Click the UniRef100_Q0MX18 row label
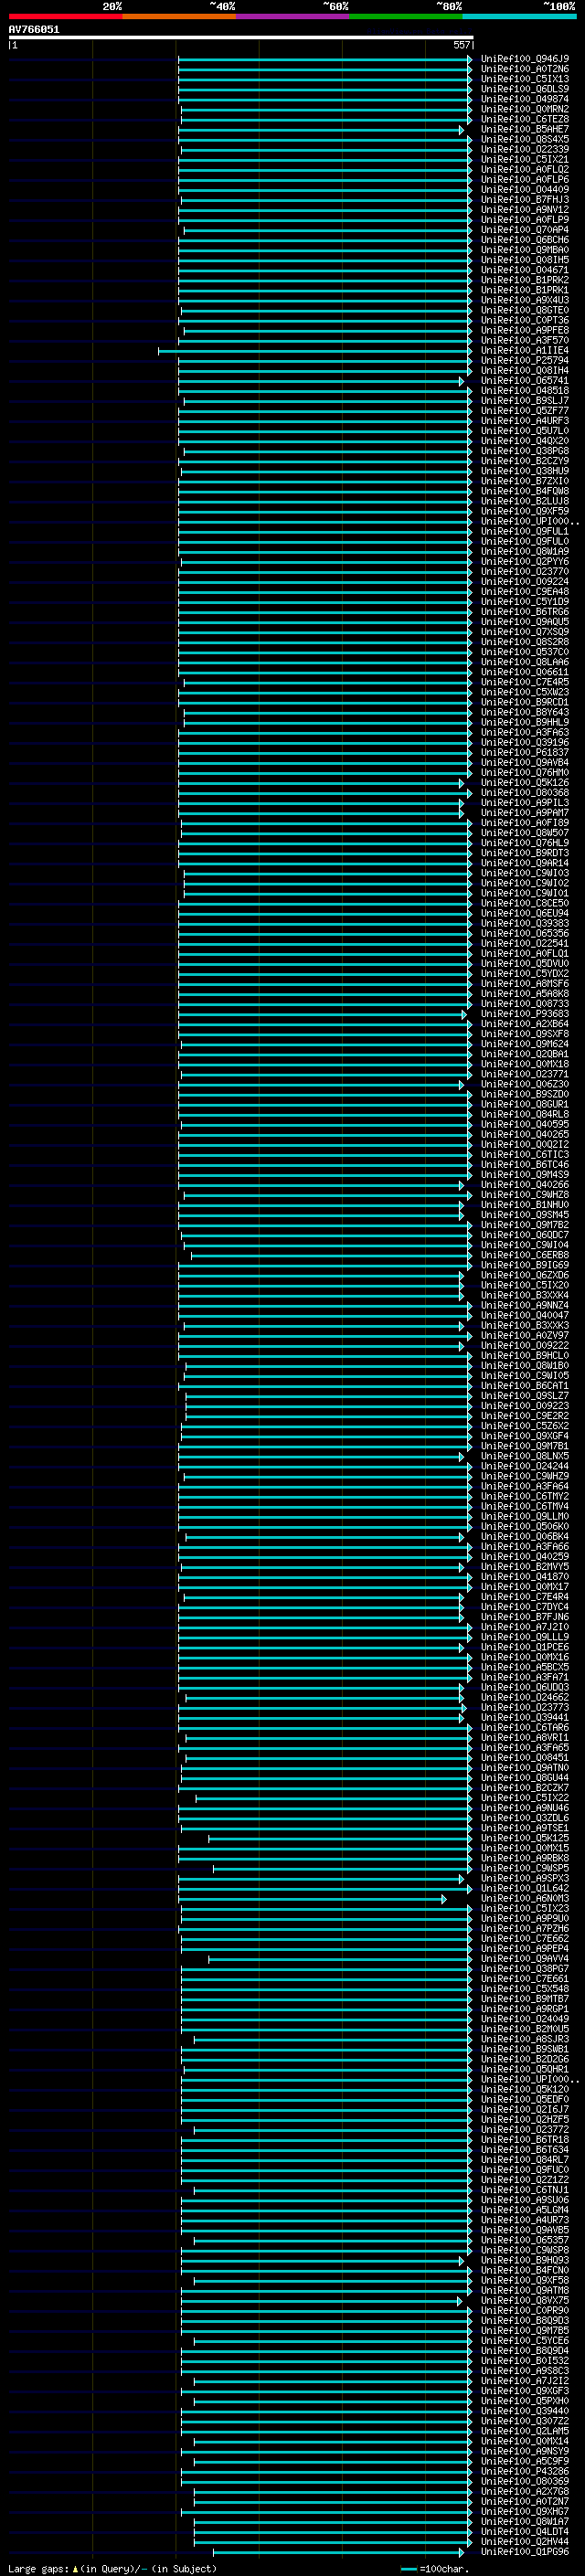Image resolution: width=585 pixels, height=2576 pixels. point(525,1063)
